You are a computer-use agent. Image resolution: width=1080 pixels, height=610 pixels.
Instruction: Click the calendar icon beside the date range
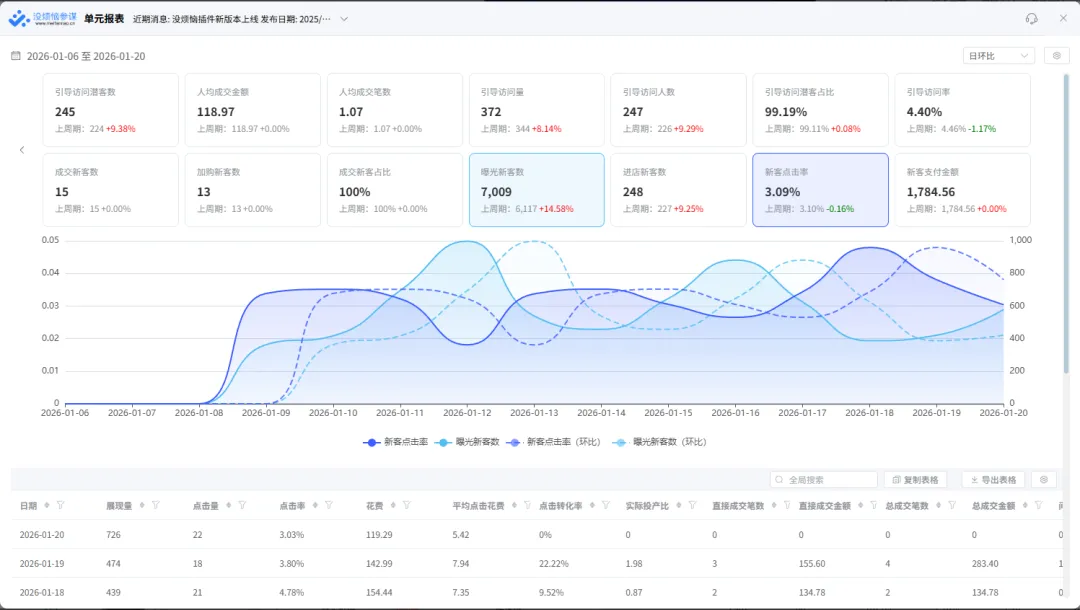16,56
